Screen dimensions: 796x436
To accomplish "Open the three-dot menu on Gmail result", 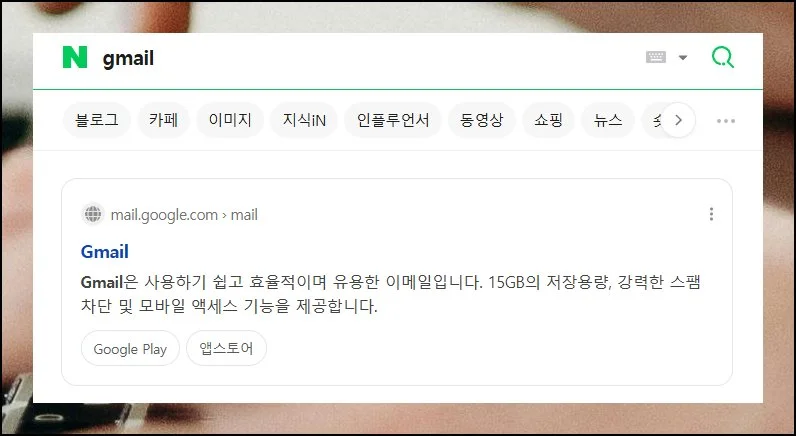I will click(711, 214).
